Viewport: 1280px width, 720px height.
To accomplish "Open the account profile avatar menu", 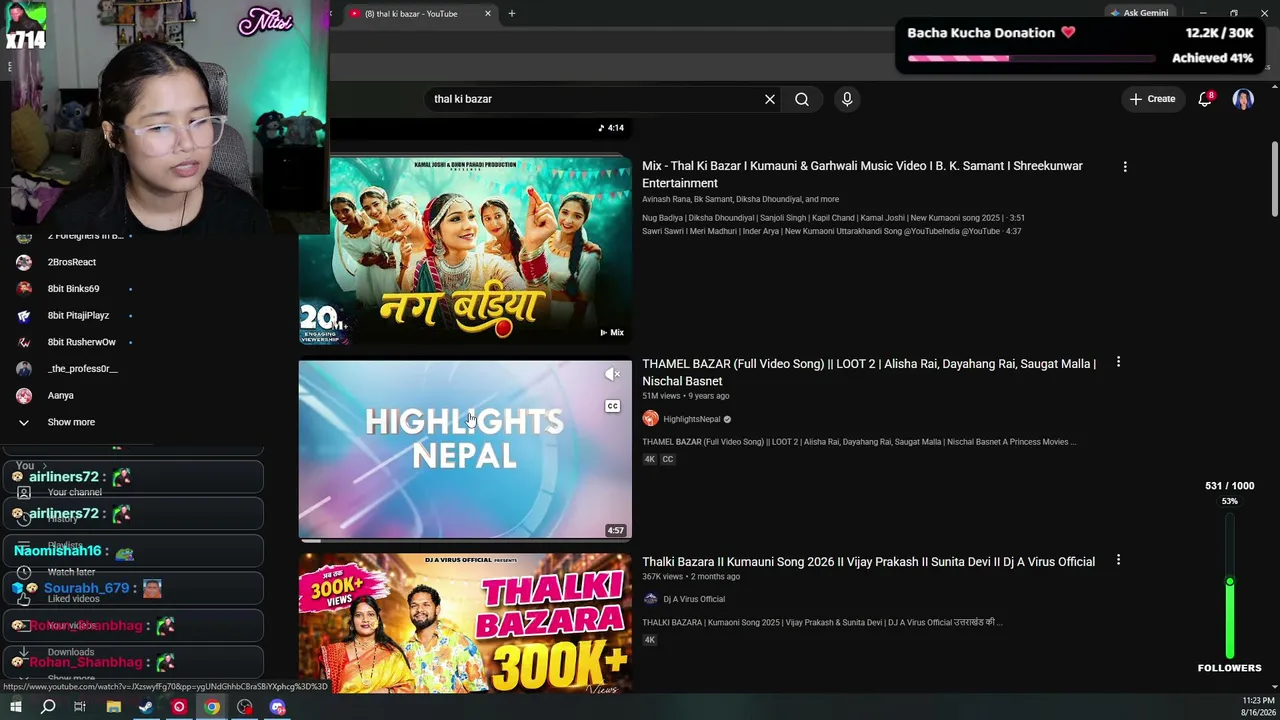I will tap(1243, 99).
